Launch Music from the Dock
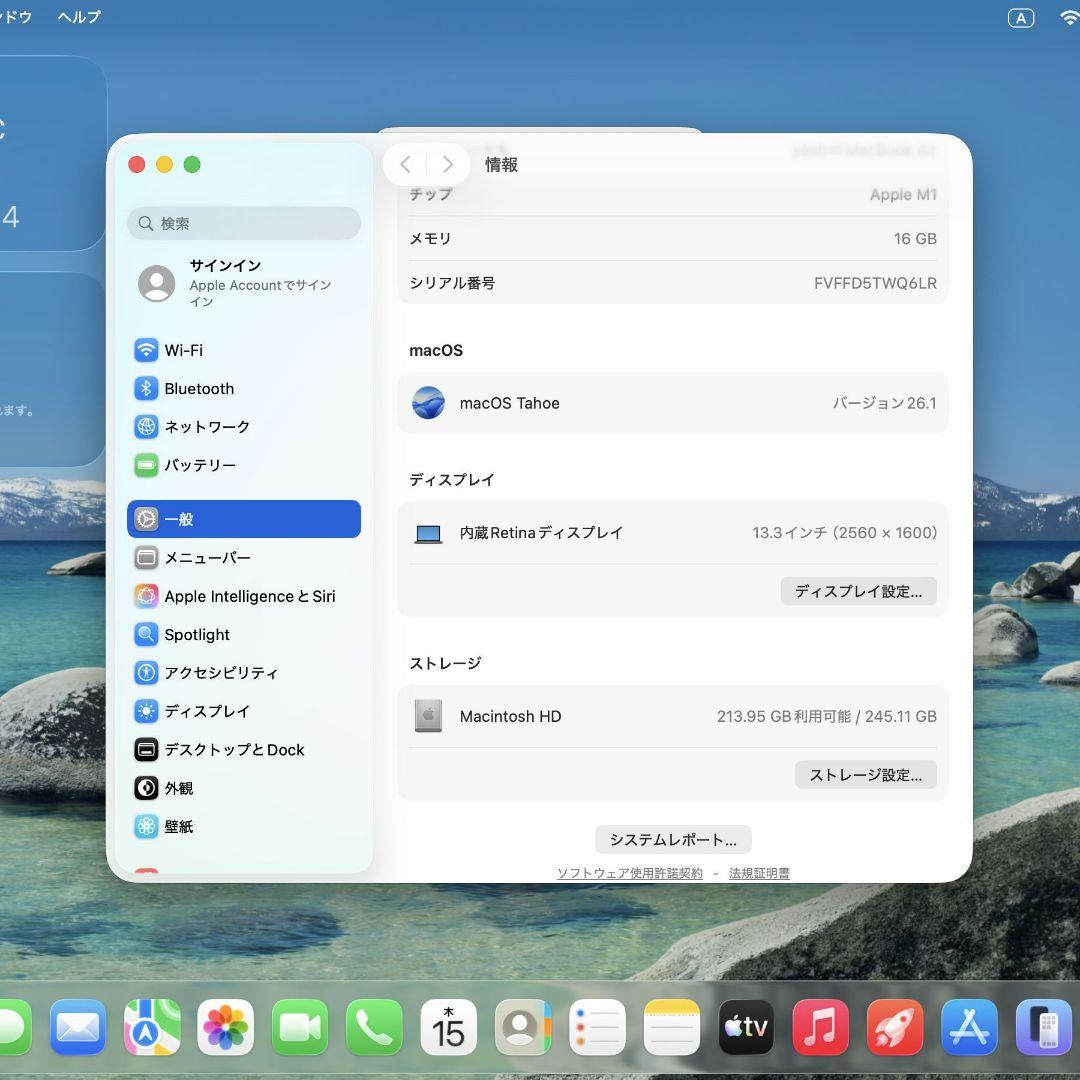The height and width of the screenshot is (1080, 1080). pos(820,1026)
